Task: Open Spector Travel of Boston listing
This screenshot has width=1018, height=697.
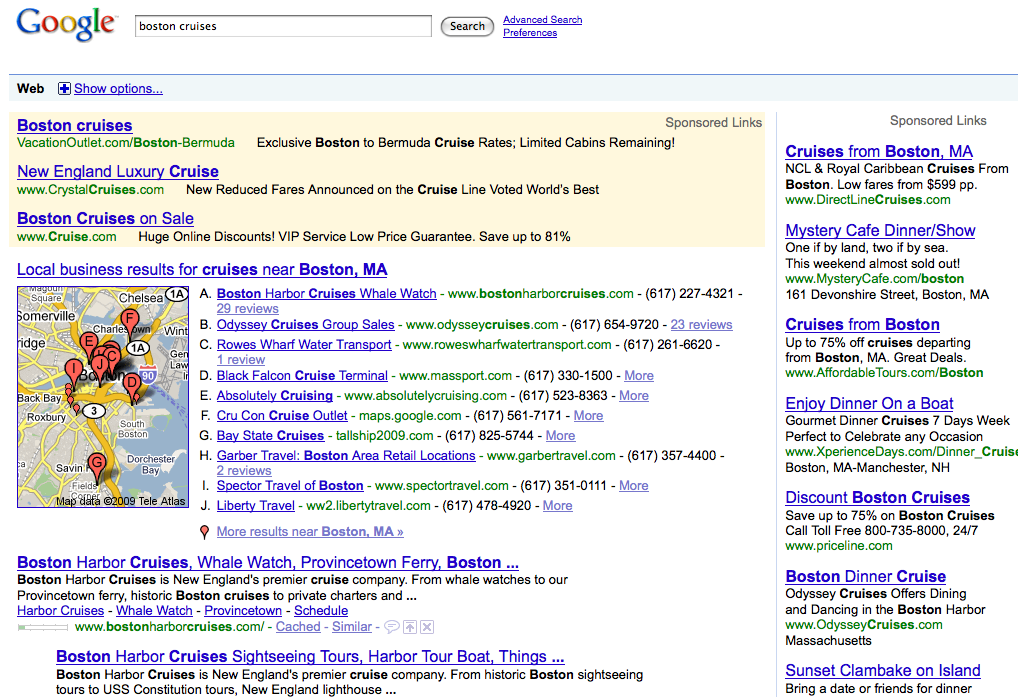Action: 290,486
